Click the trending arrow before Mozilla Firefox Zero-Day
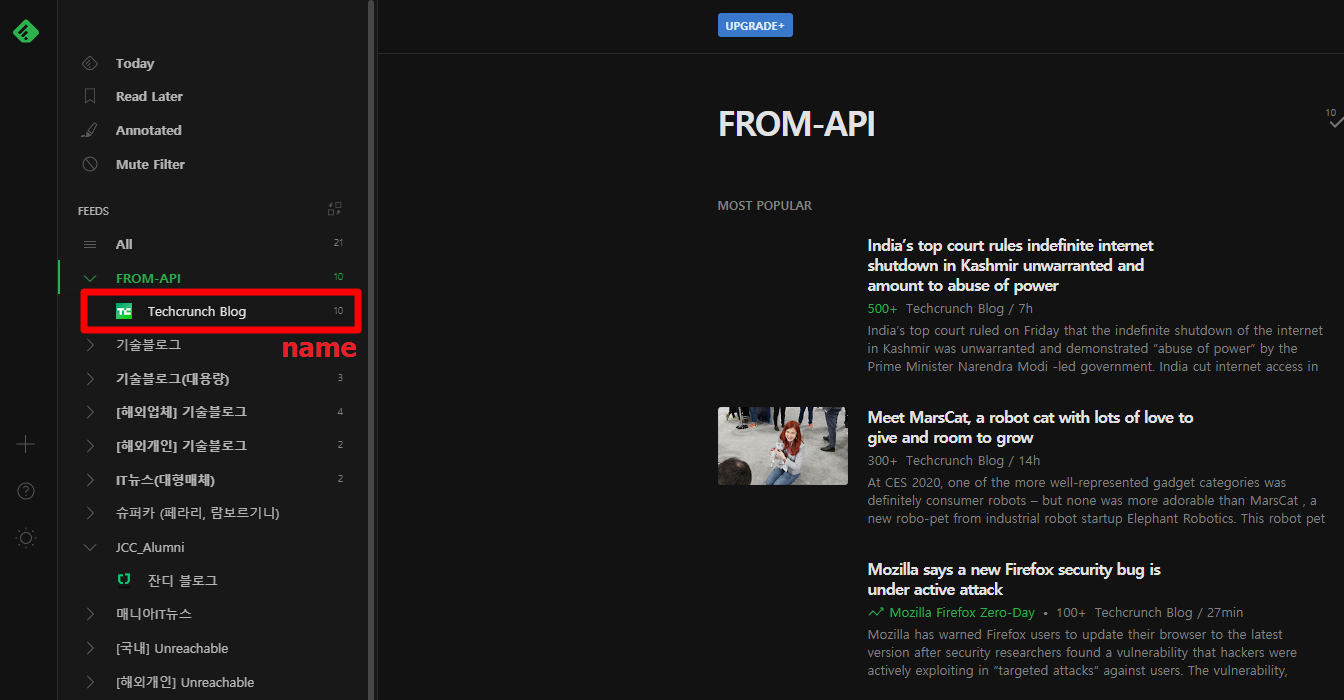The width and height of the screenshot is (1344, 700). point(876,612)
